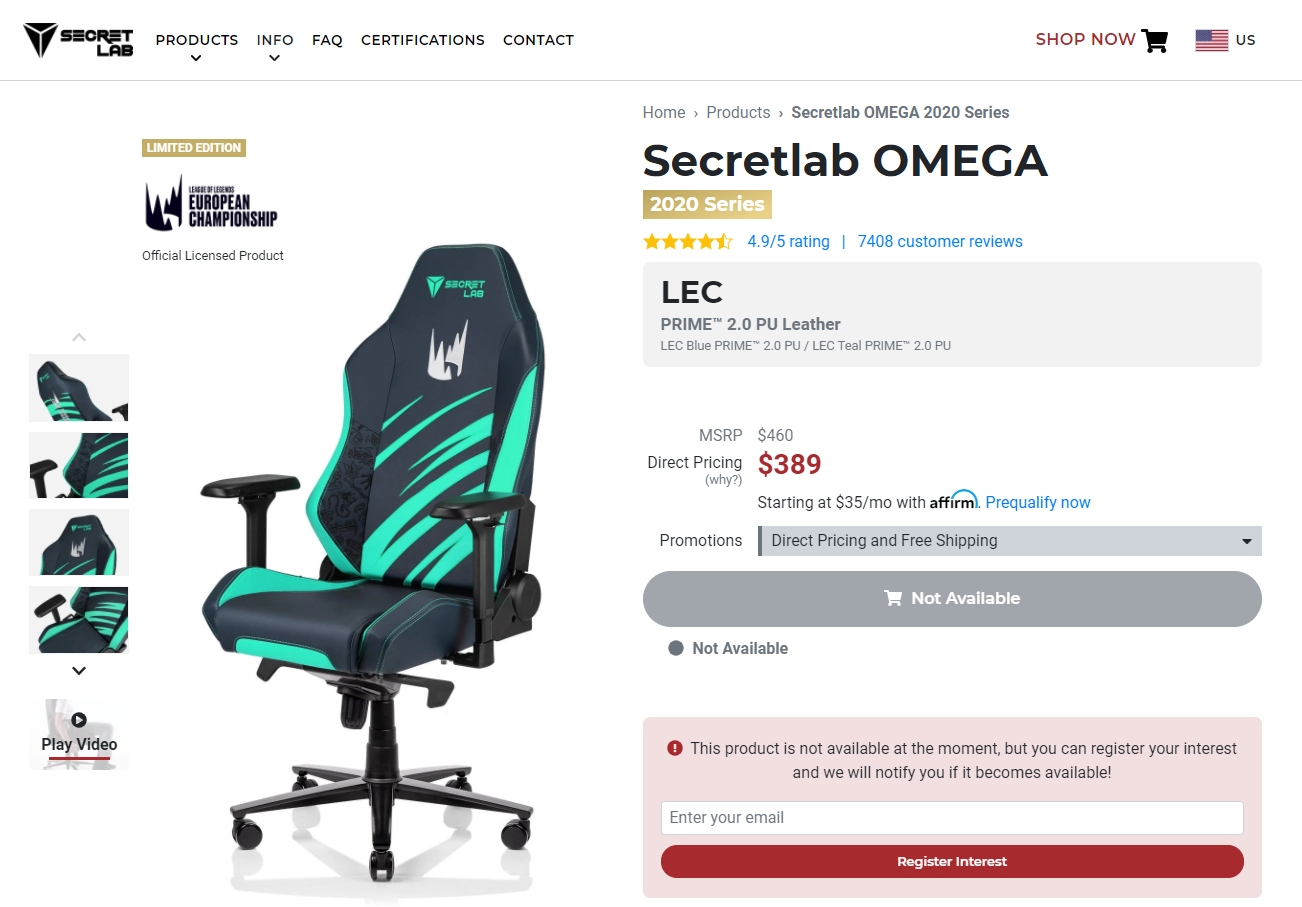Click the Products breadcrumb link
Image resolution: width=1302 pixels, height=907 pixels.
click(x=738, y=113)
